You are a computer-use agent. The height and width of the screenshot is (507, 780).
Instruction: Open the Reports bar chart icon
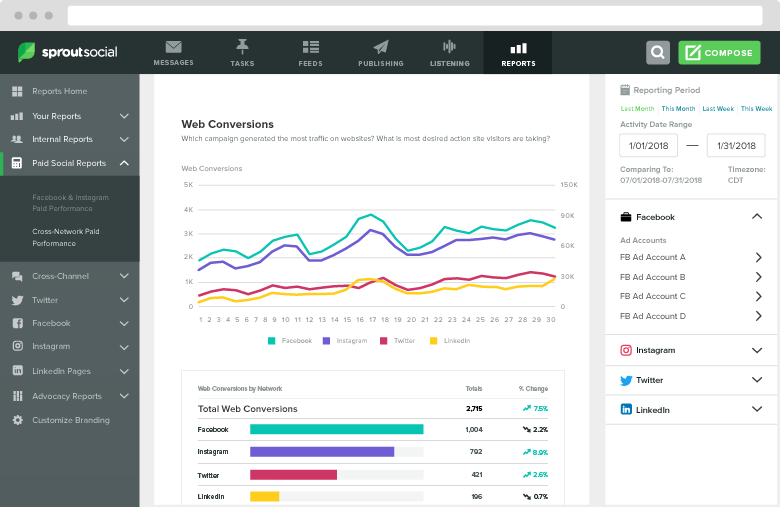pyautogui.click(x=518, y=48)
